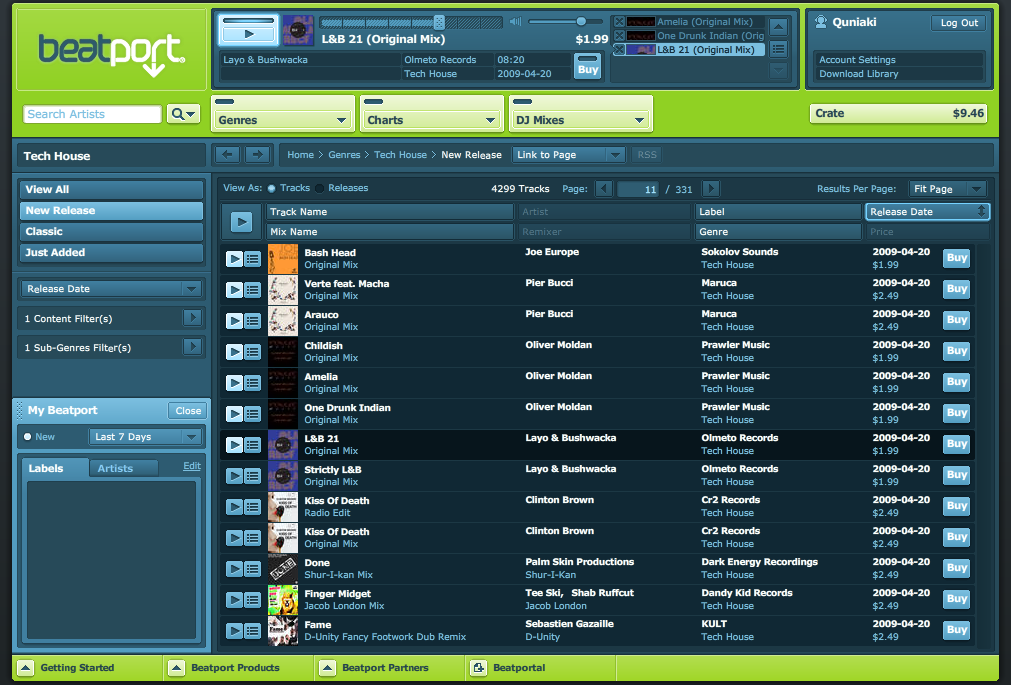1011x685 pixels.
Task: Play the Done Shur-I-kan Mix preview
Action: 234,569
